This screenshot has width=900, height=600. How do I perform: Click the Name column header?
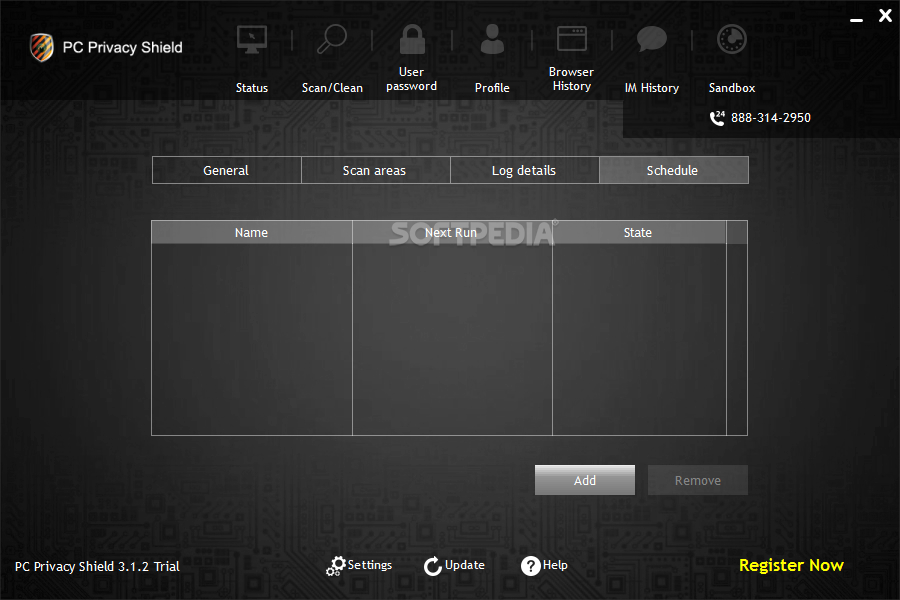(251, 233)
